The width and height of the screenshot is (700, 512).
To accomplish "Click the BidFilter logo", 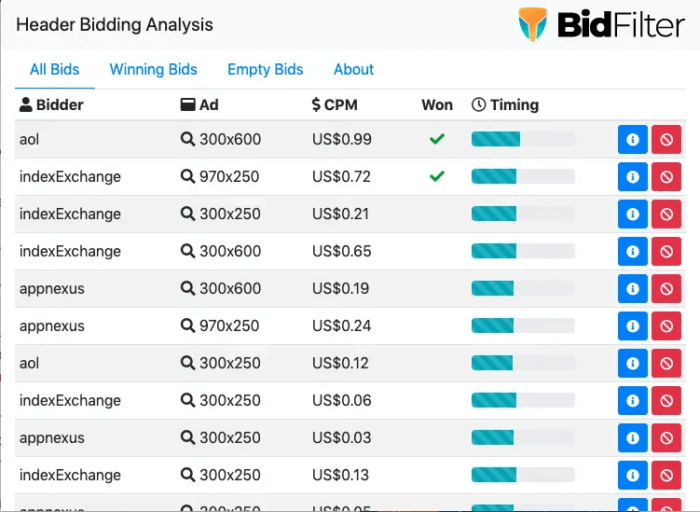I will point(600,24).
